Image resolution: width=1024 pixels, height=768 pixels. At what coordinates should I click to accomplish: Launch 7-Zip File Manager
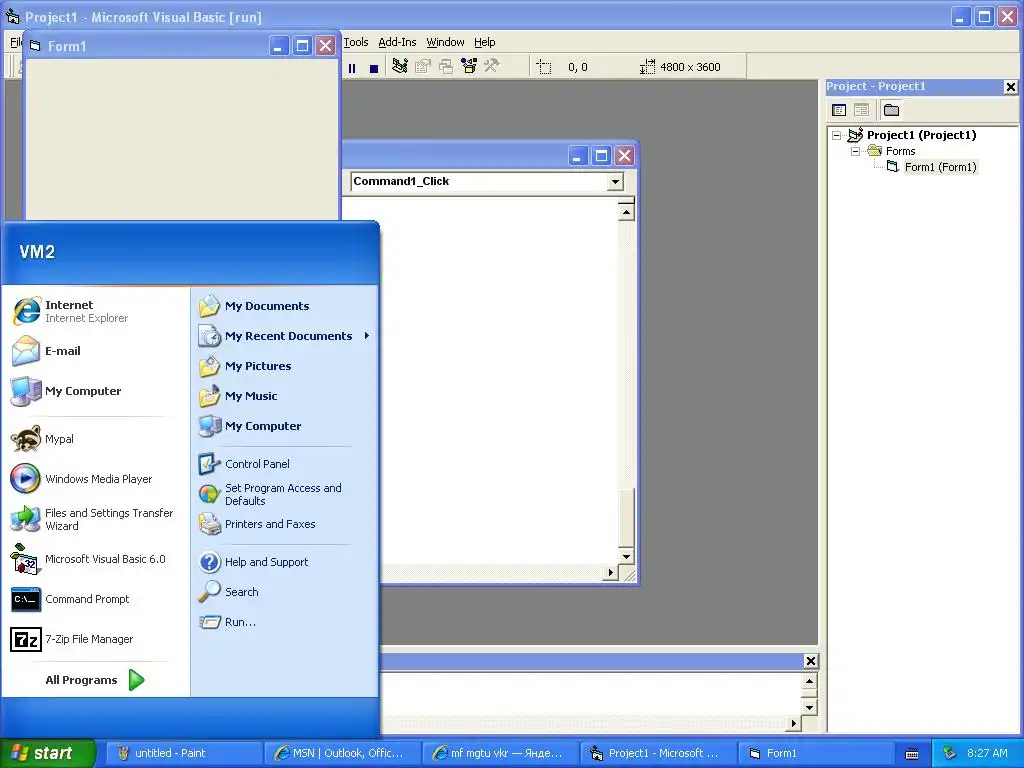(95, 639)
